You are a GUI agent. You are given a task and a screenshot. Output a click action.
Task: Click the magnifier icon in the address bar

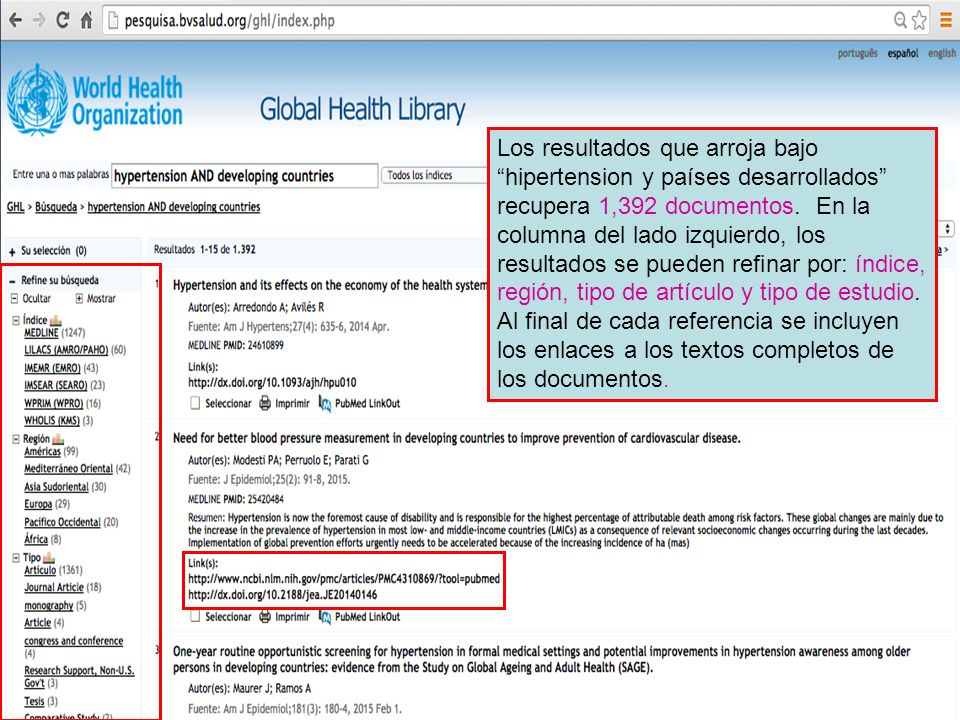click(899, 20)
